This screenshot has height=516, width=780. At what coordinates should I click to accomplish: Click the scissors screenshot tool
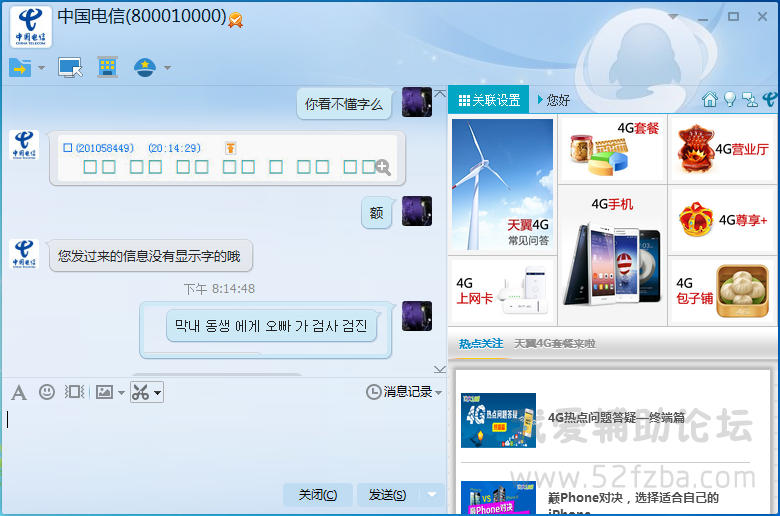[x=141, y=392]
